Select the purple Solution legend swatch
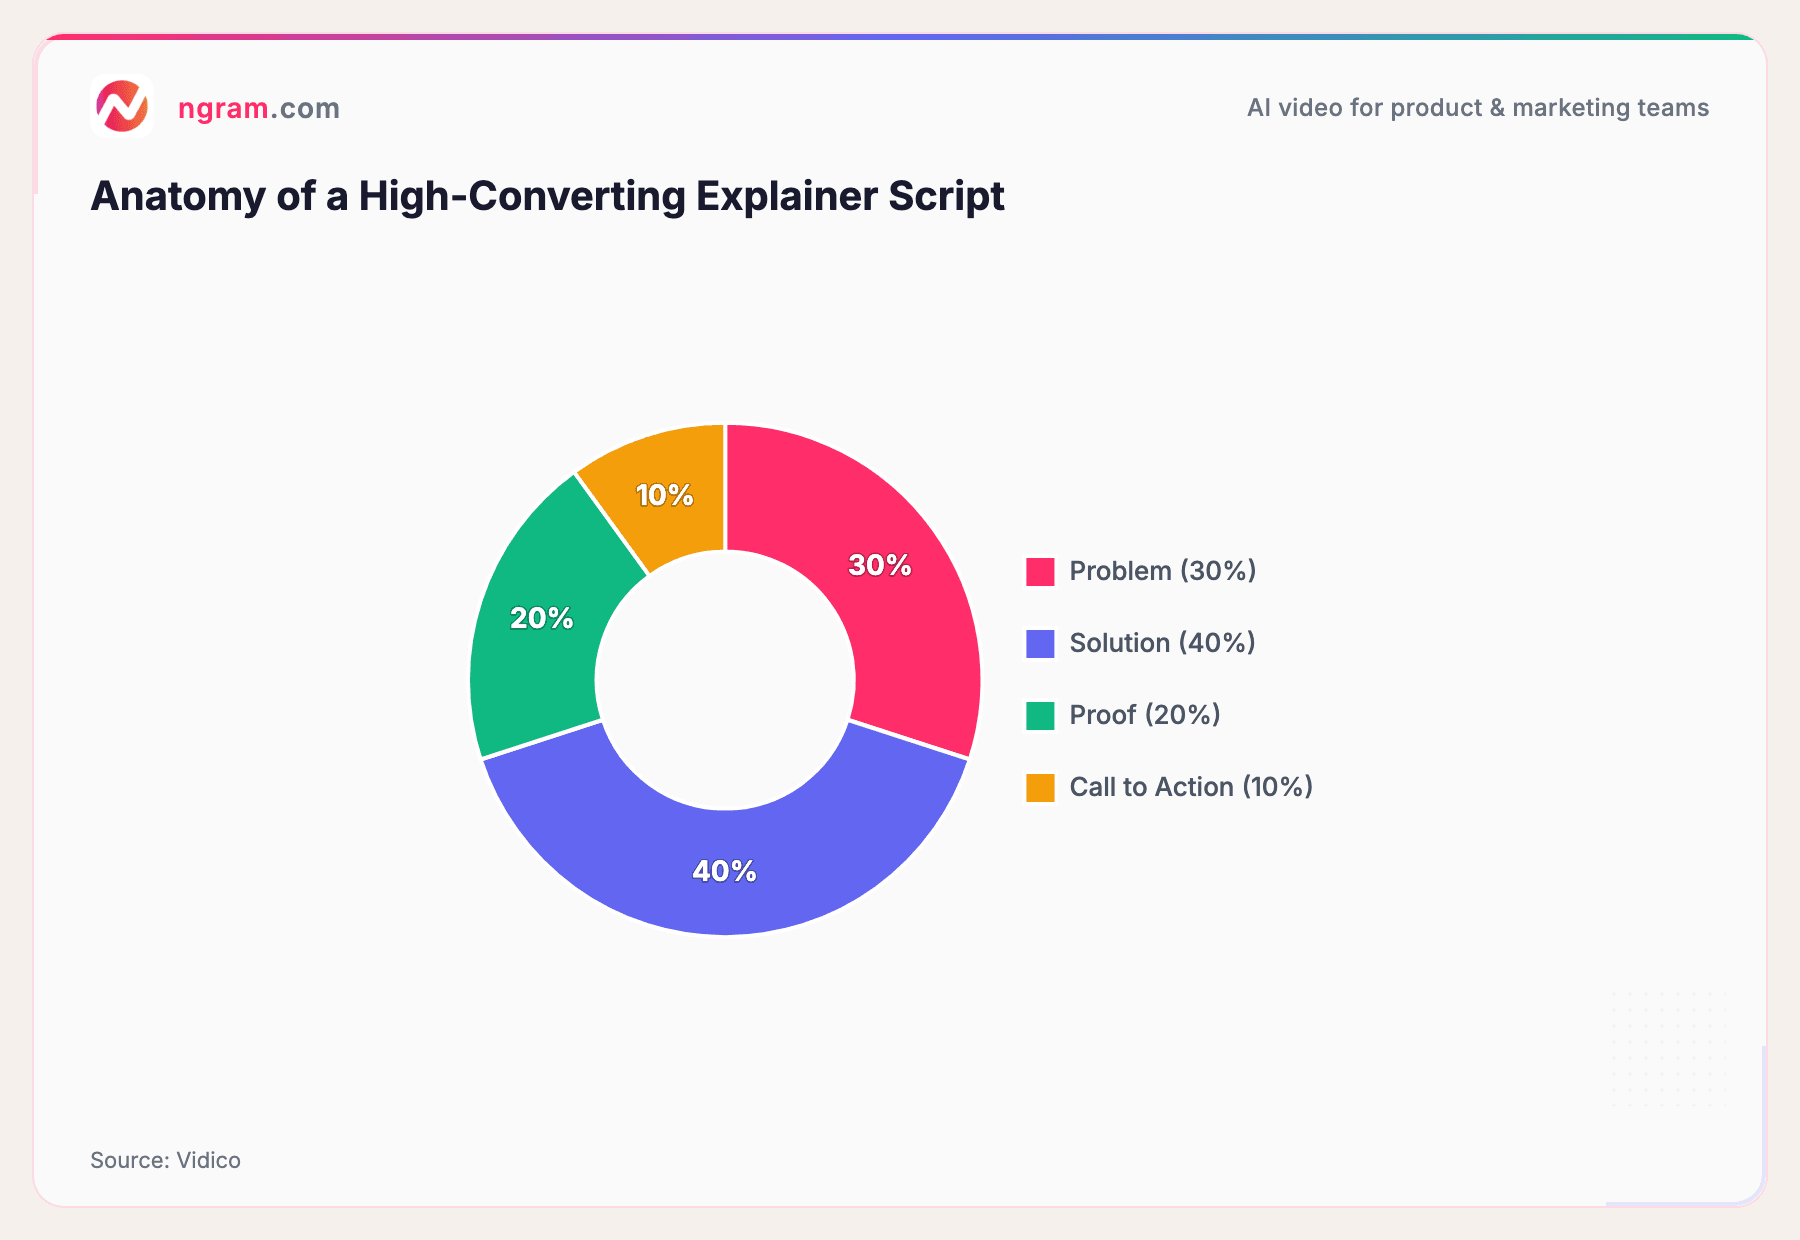Viewport: 1800px width, 1240px height. click(1040, 642)
